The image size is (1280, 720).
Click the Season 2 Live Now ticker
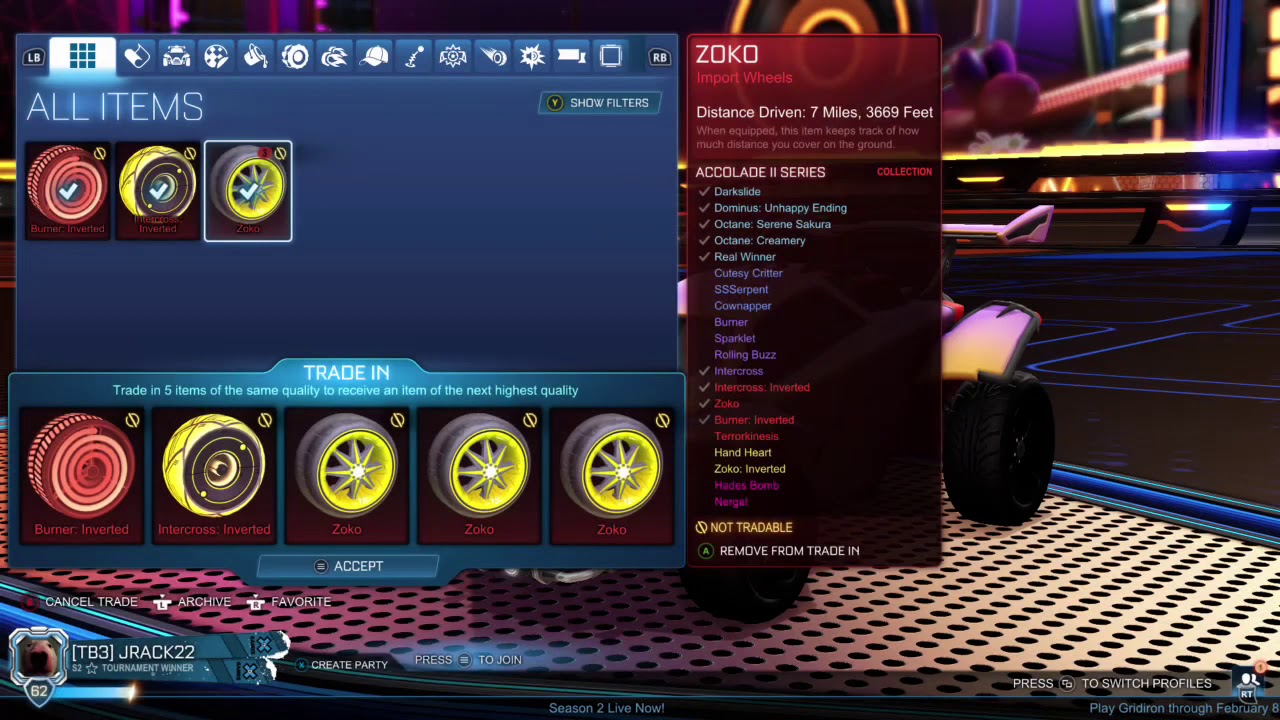(606, 709)
